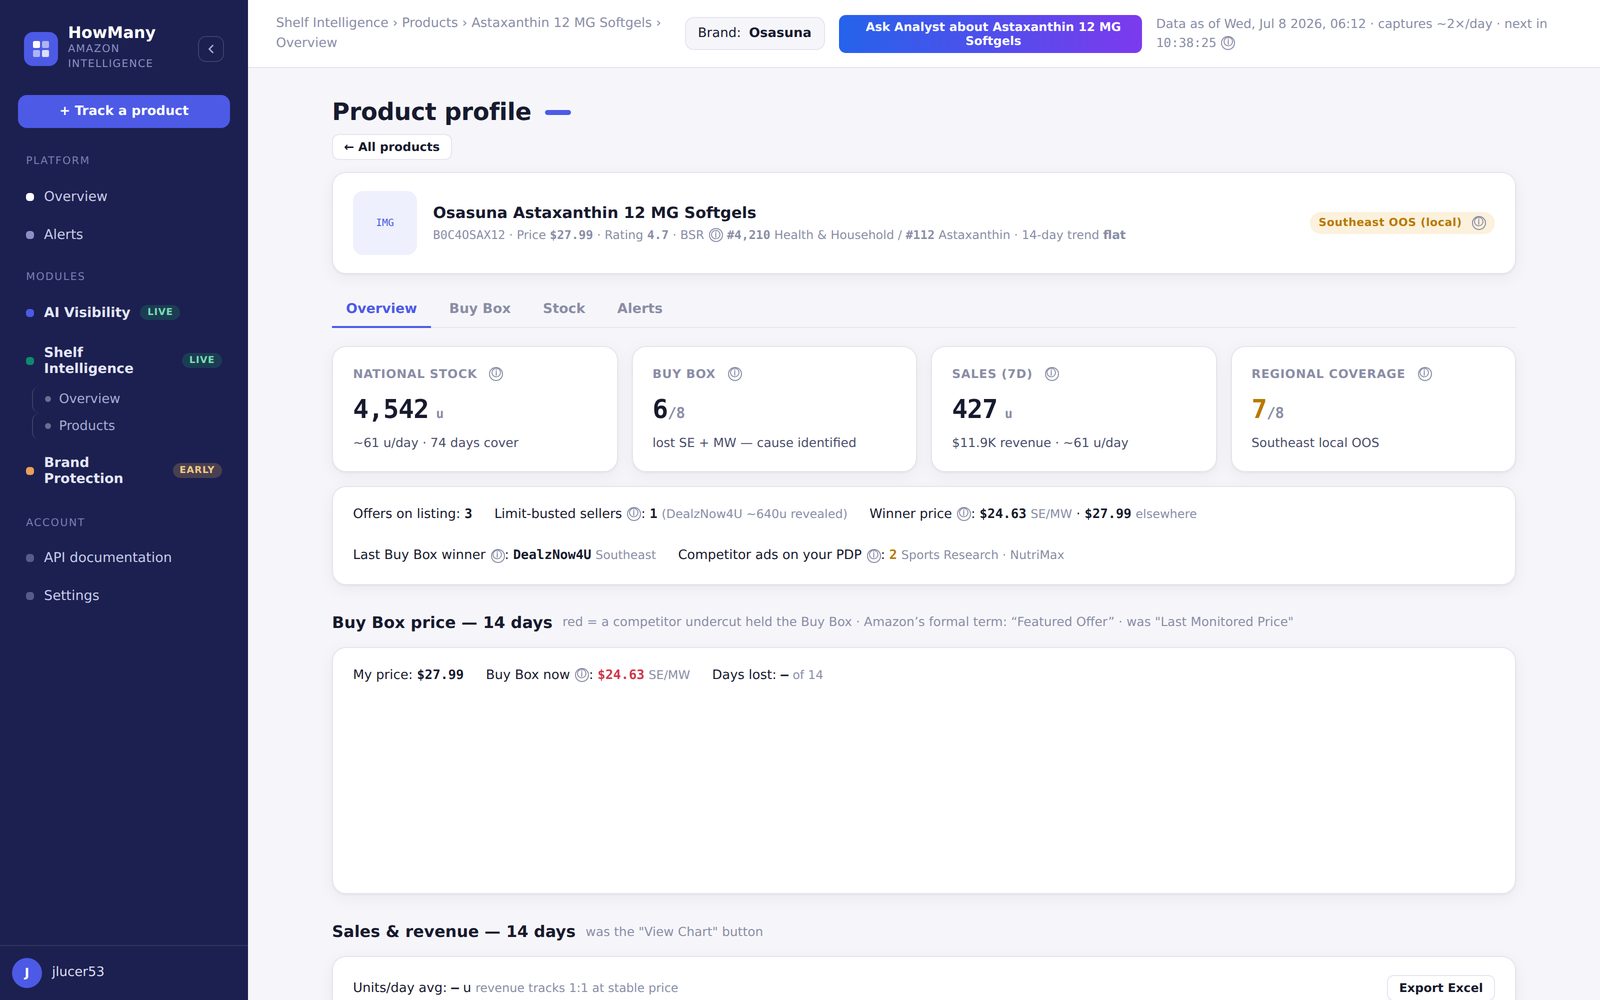
Task: Click 'lost SE + MW — cause identified' text
Action: pyautogui.click(x=755, y=443)
